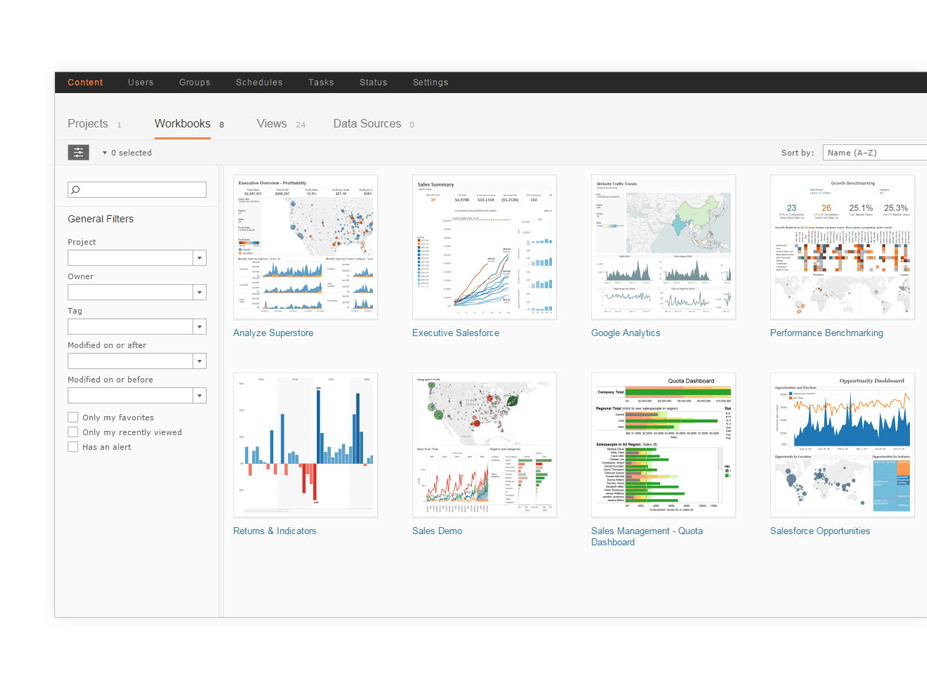Click the magnifying glass in the search box
This screenshot has height=688, width=927.
74,189
